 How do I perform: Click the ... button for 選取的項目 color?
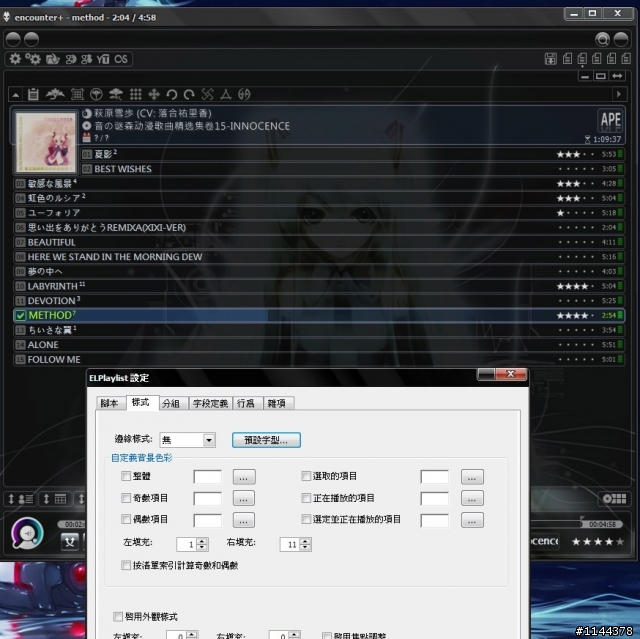pos(472,477)
